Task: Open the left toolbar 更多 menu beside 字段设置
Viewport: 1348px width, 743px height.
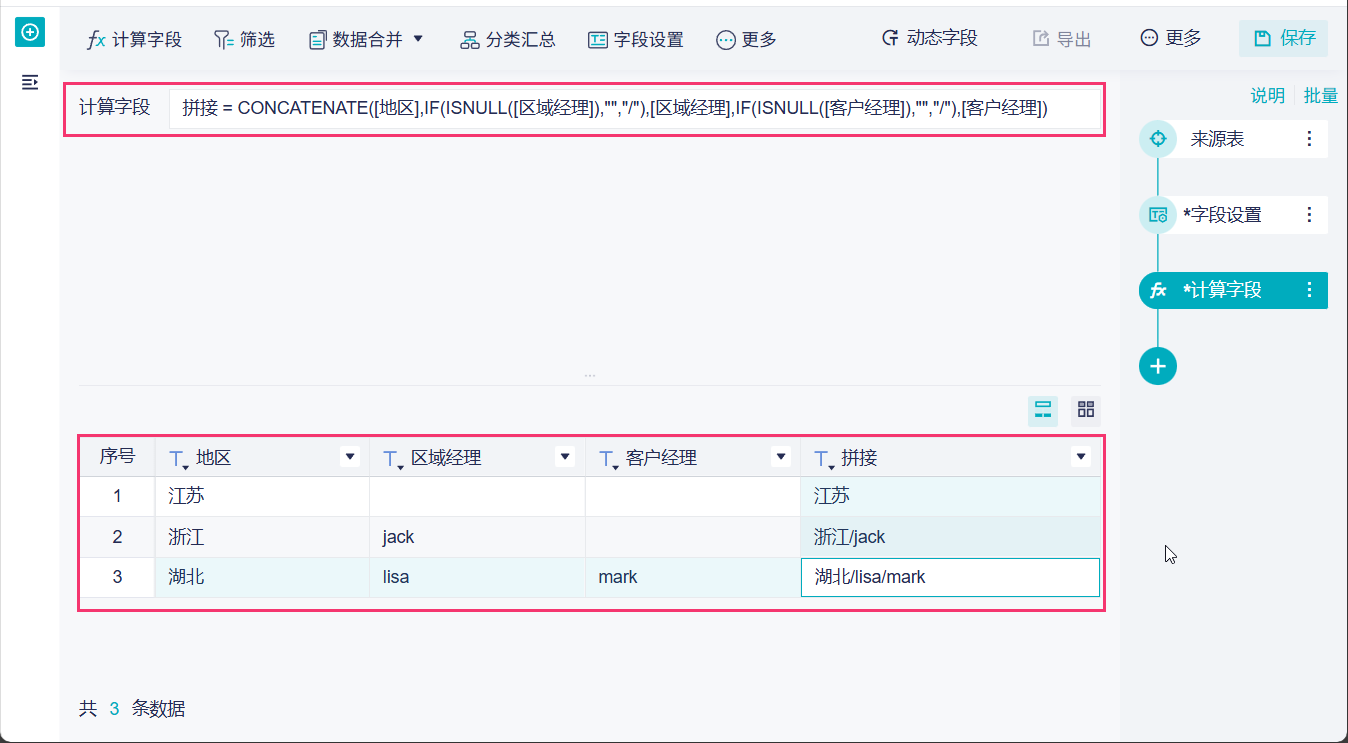Action: click(747, 40)
